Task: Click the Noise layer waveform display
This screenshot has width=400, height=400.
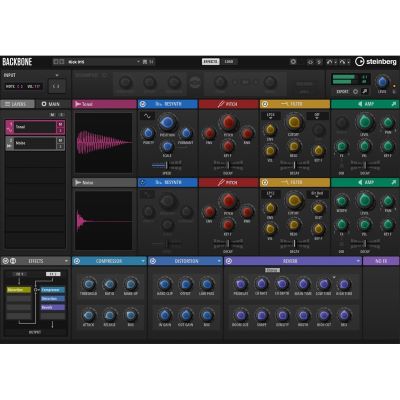Action: click(x=104, y=220)
